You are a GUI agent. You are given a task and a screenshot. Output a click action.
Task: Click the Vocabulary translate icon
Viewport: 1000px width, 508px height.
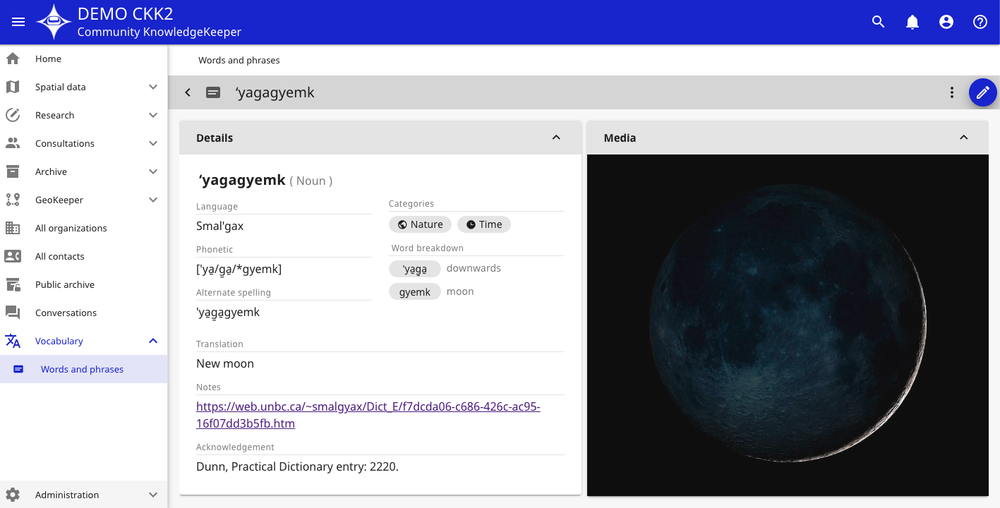coord(12,341)
